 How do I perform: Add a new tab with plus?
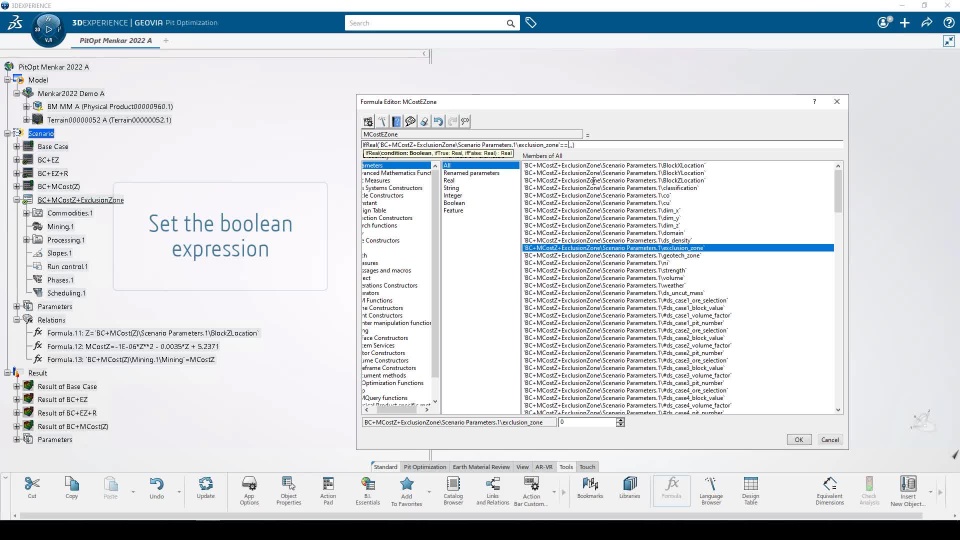click(x=166, y=40)
